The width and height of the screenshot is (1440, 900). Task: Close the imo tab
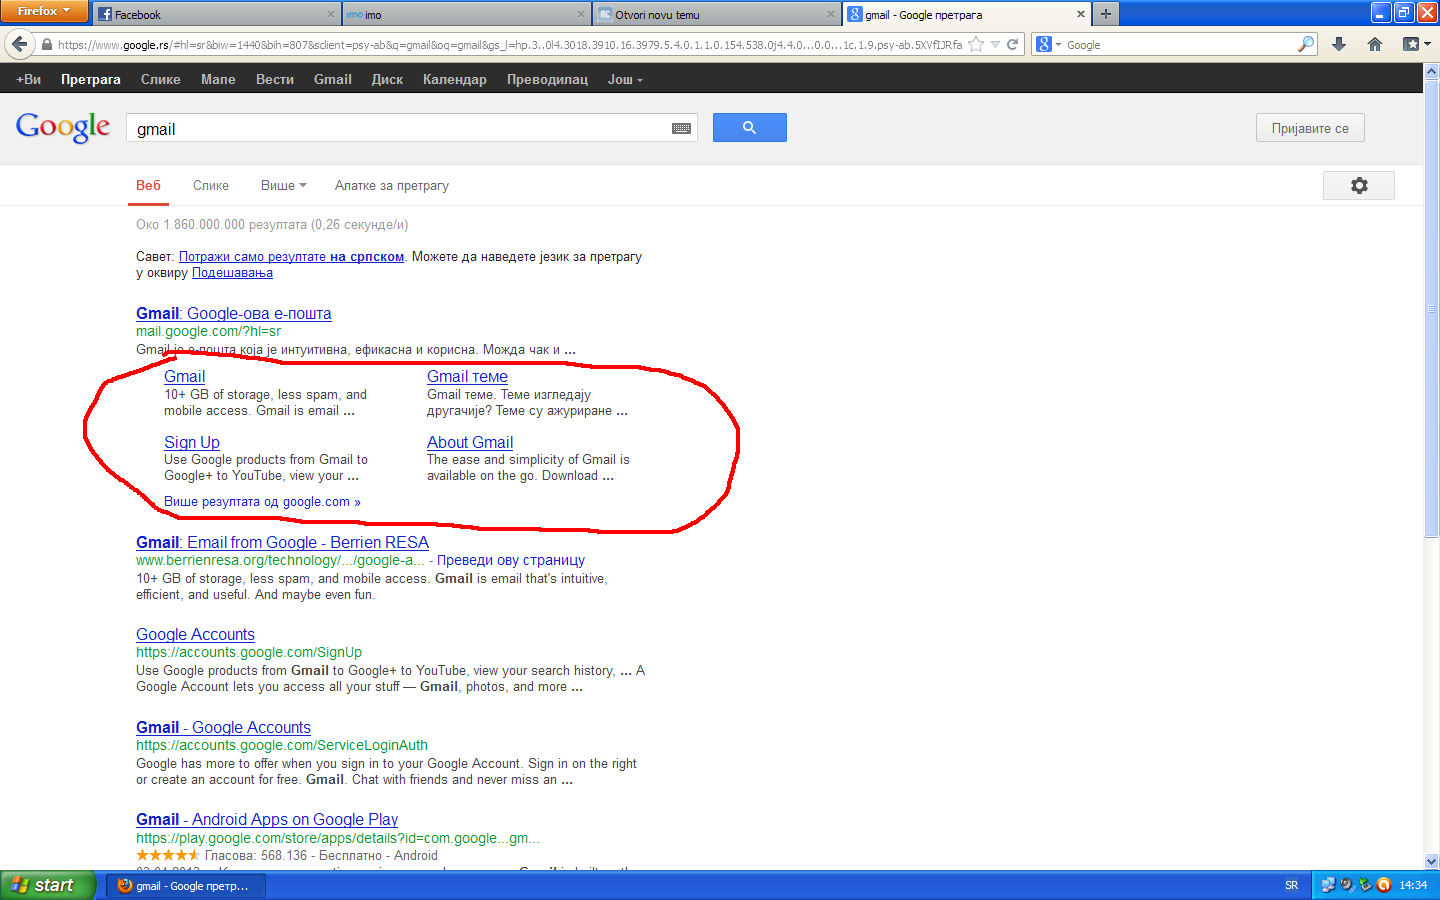(581, 14)
